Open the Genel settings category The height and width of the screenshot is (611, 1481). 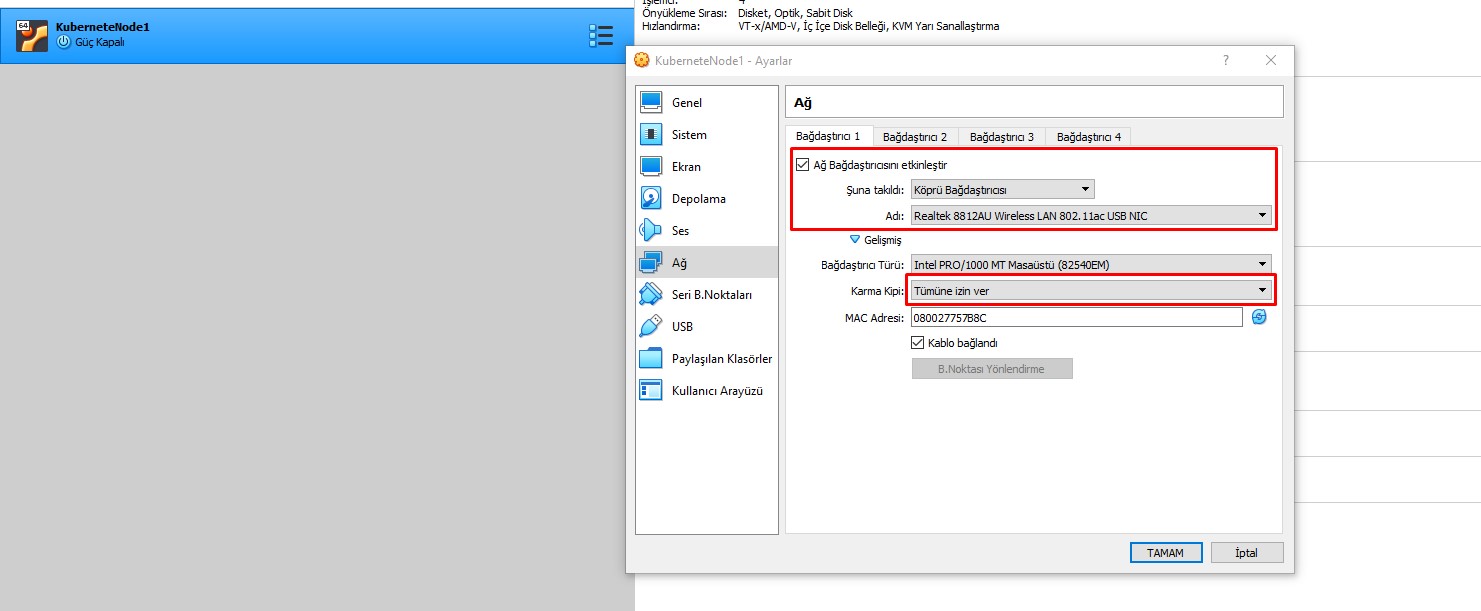point(707,103)
